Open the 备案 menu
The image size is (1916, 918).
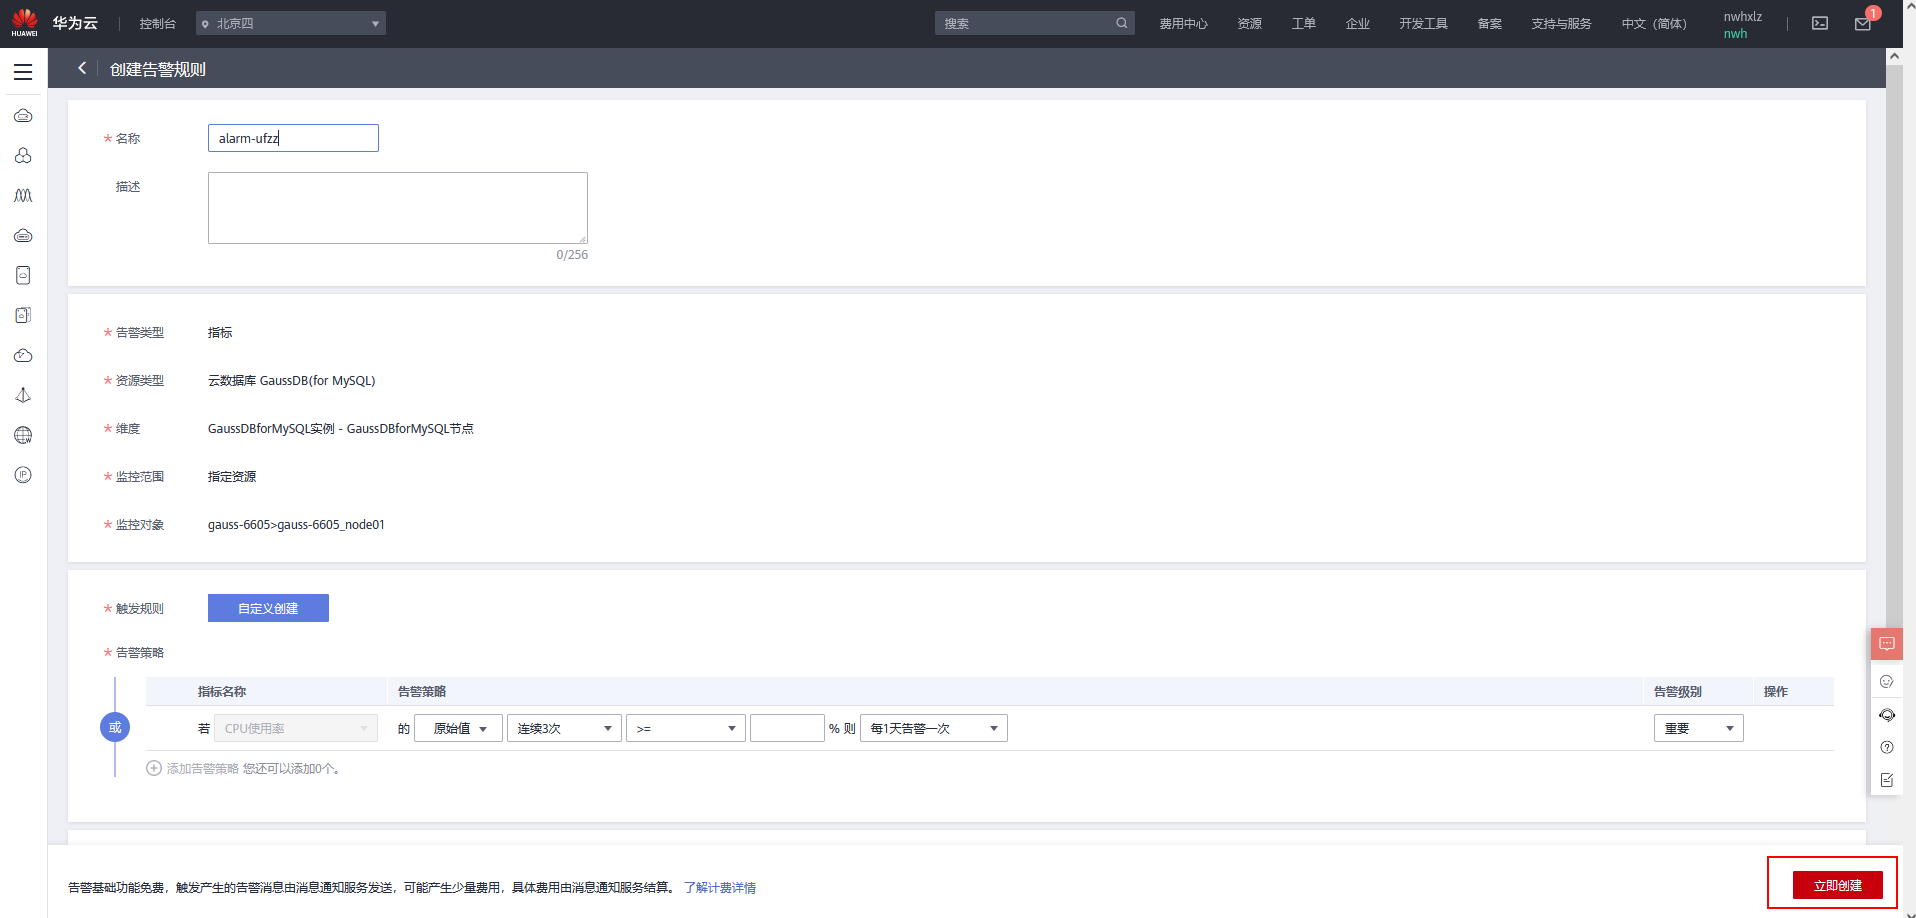[1489, 23]
